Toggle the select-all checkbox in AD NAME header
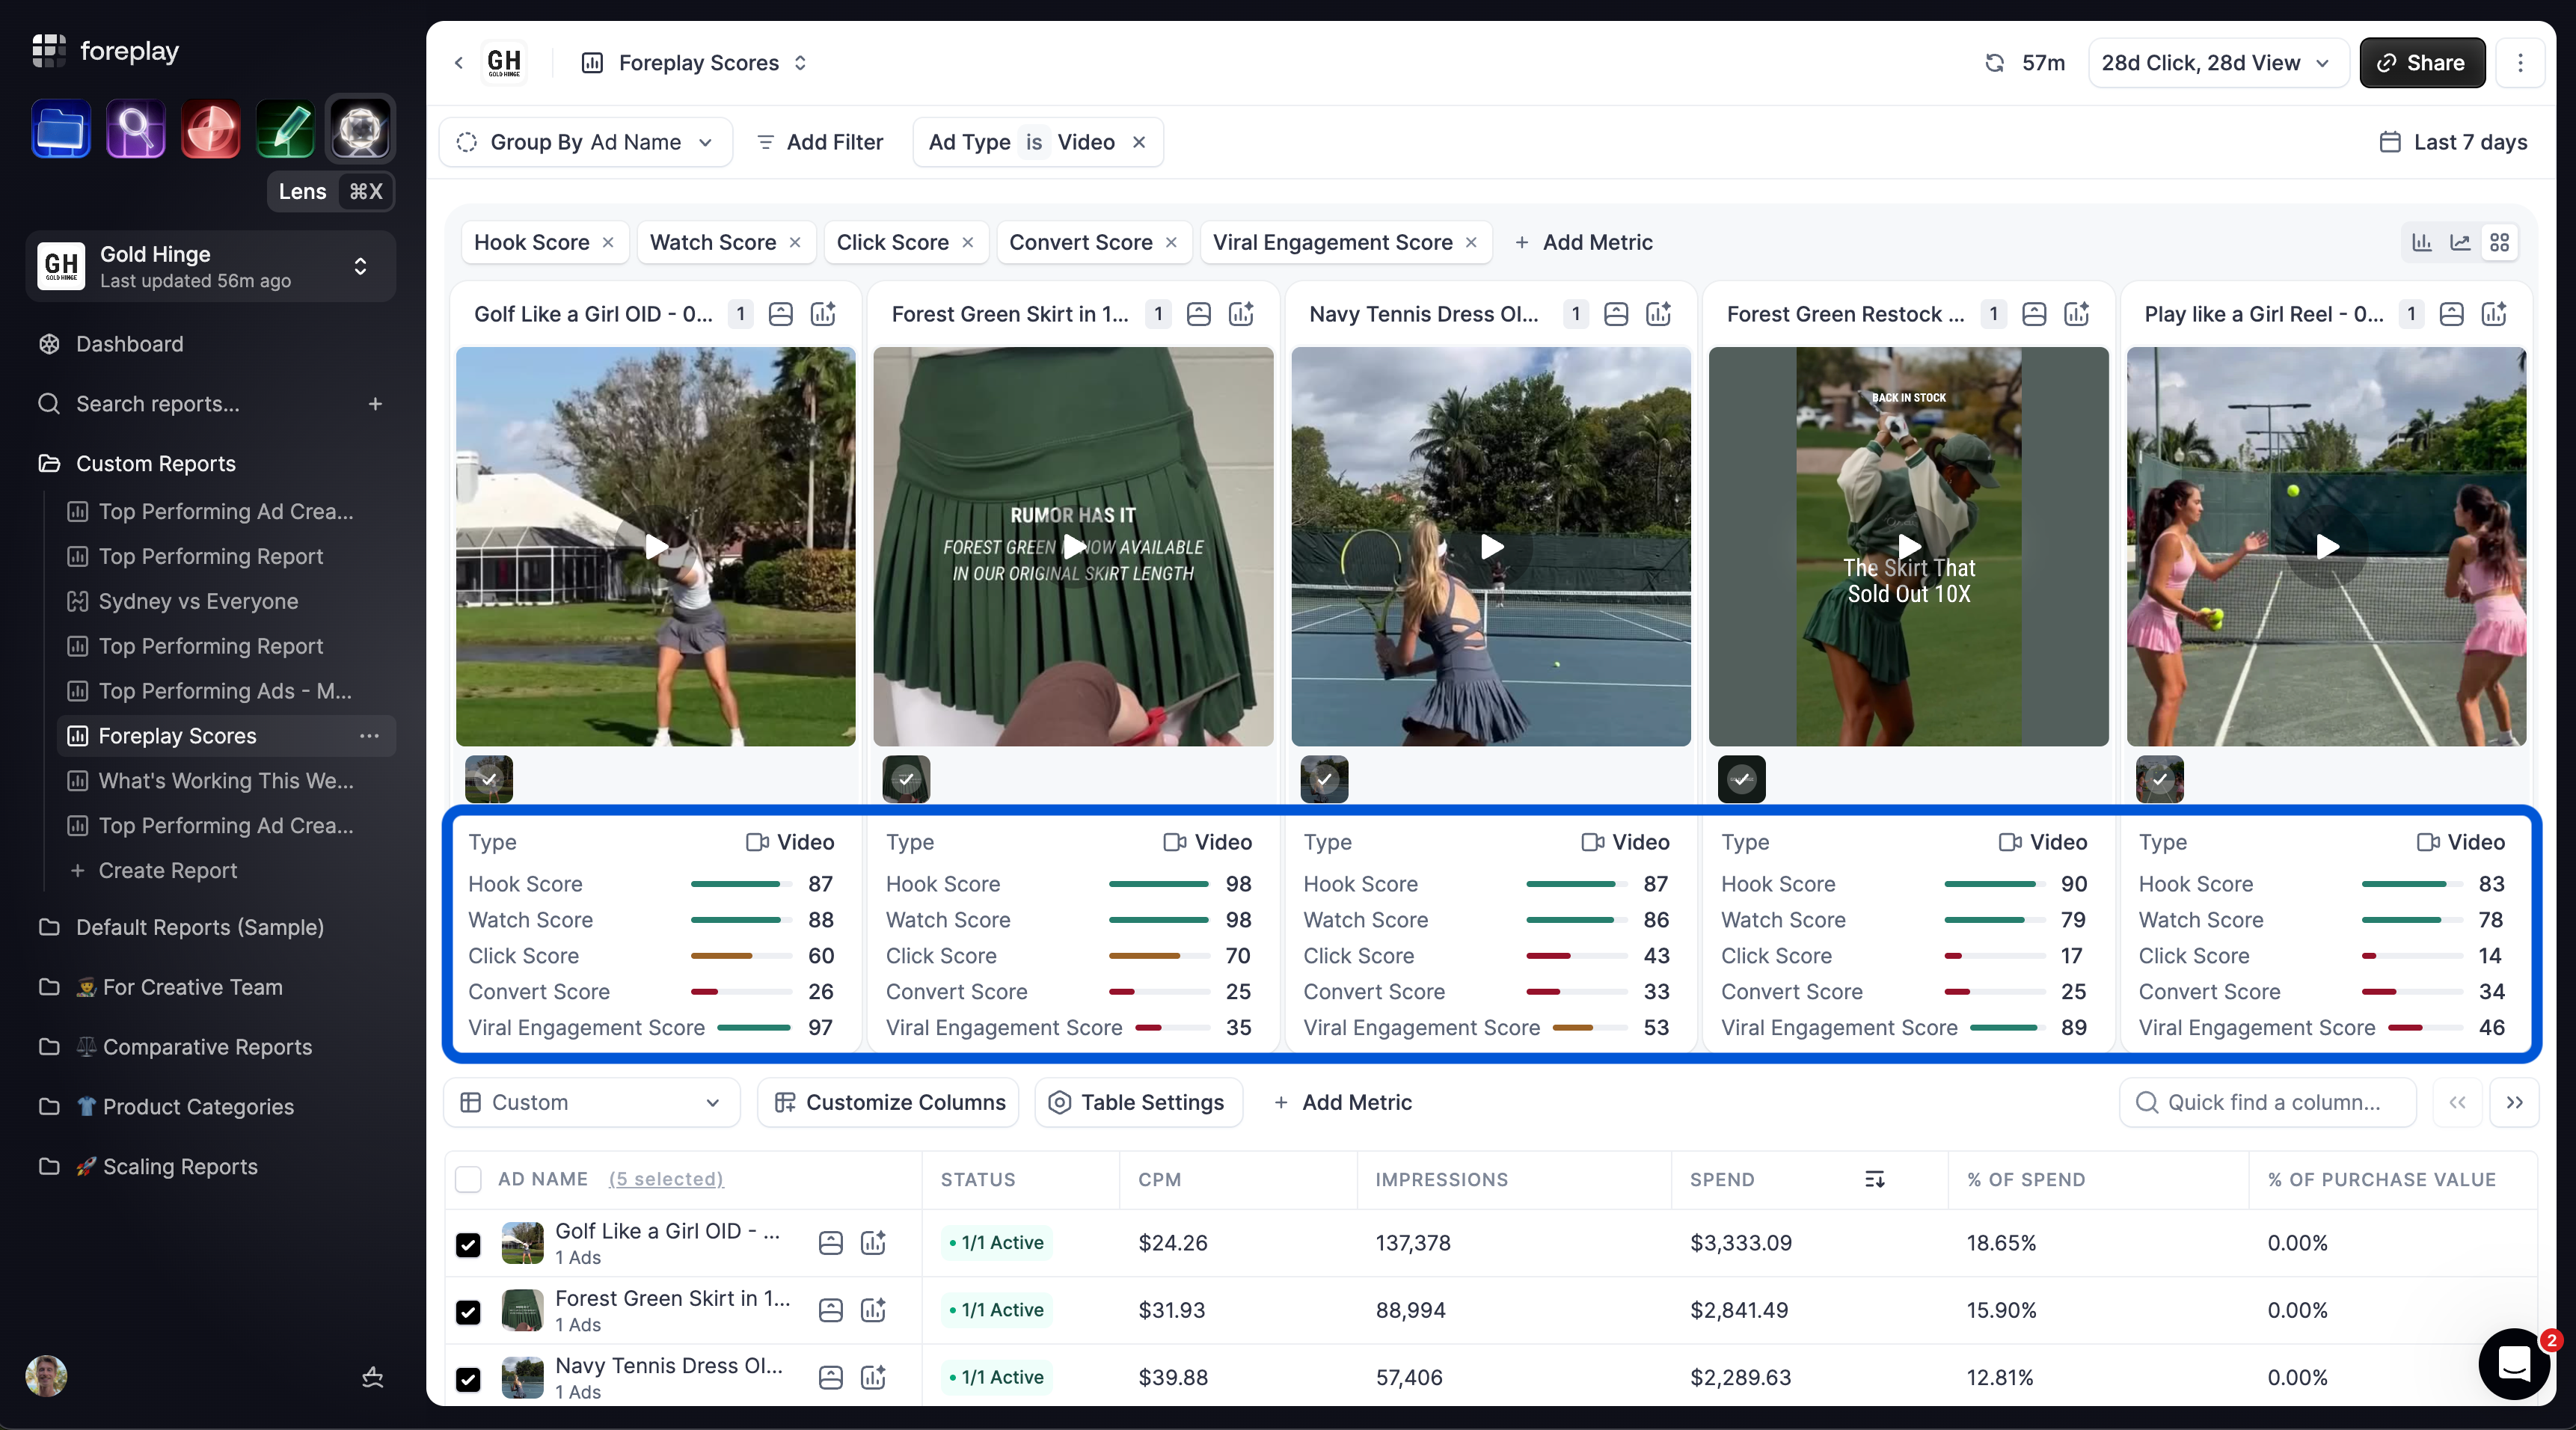The width and height of the screenshot is (2576, 1430). pyautogui.click(x=468, y=1179)
